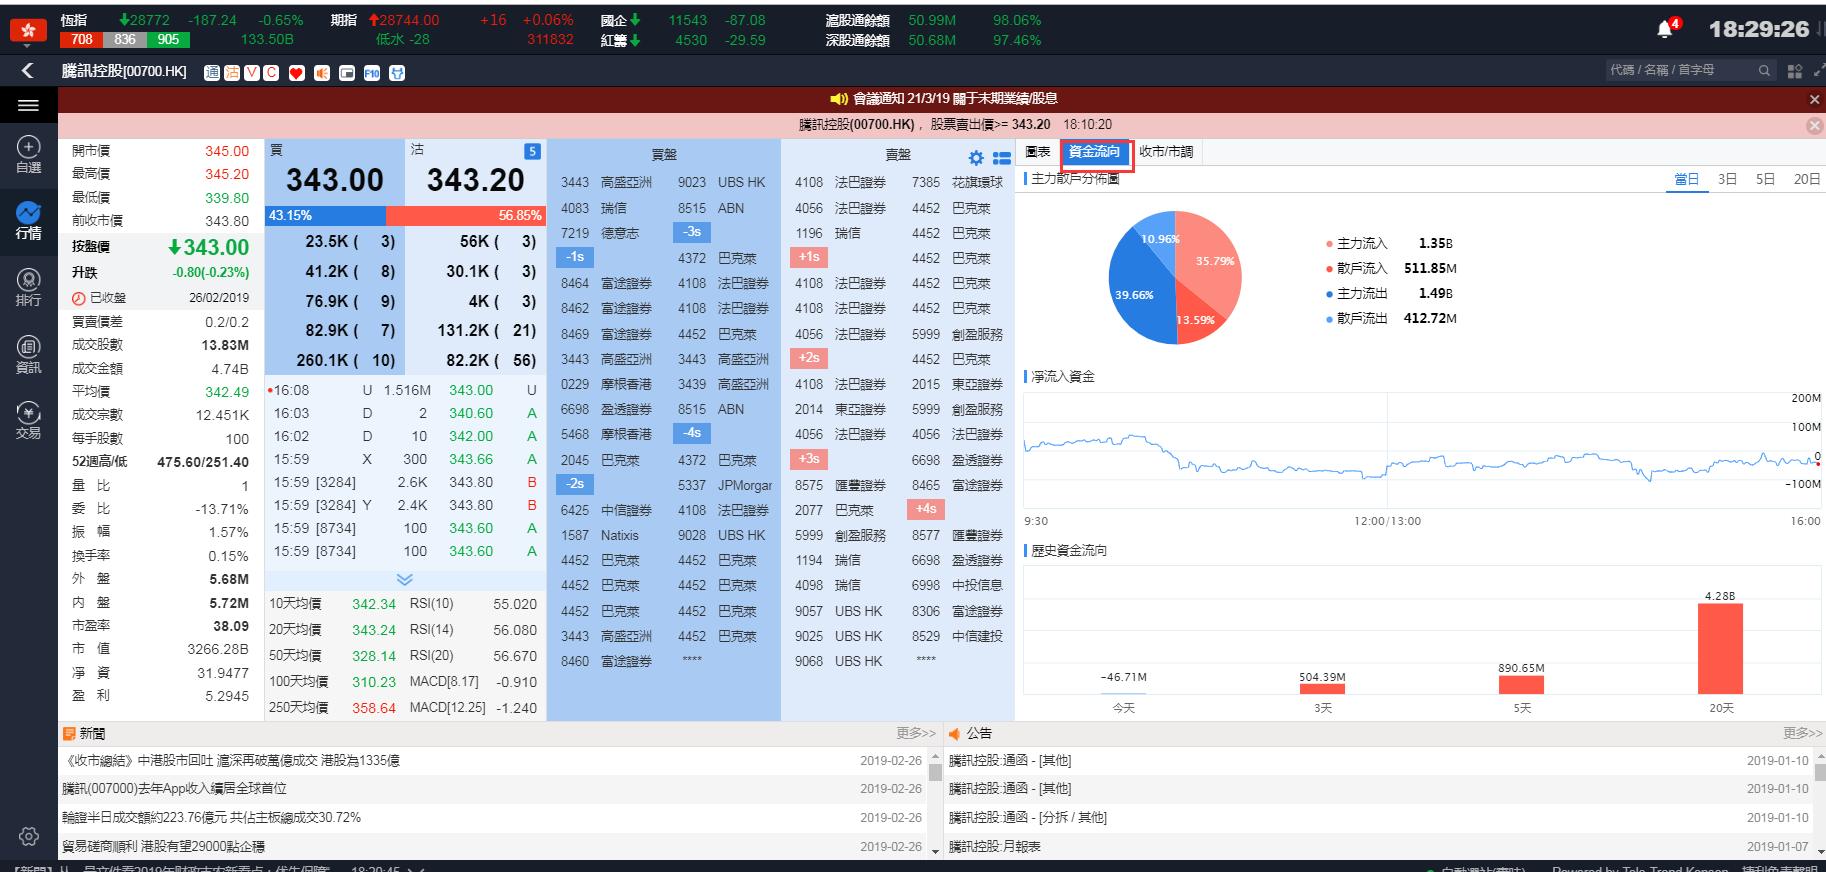Screen dimensions: 1826x872
Task: Expand trades list with double chevron
Action: [404, 580]
